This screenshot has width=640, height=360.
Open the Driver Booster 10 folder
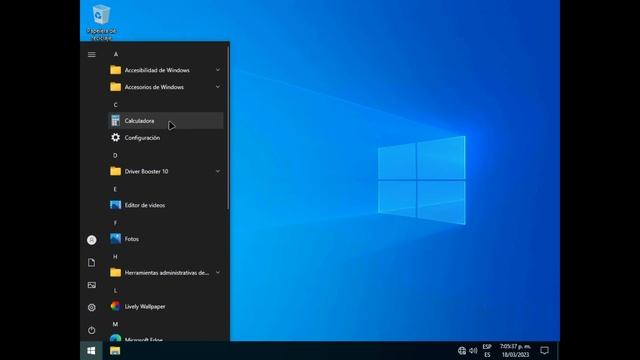(165, 171)
